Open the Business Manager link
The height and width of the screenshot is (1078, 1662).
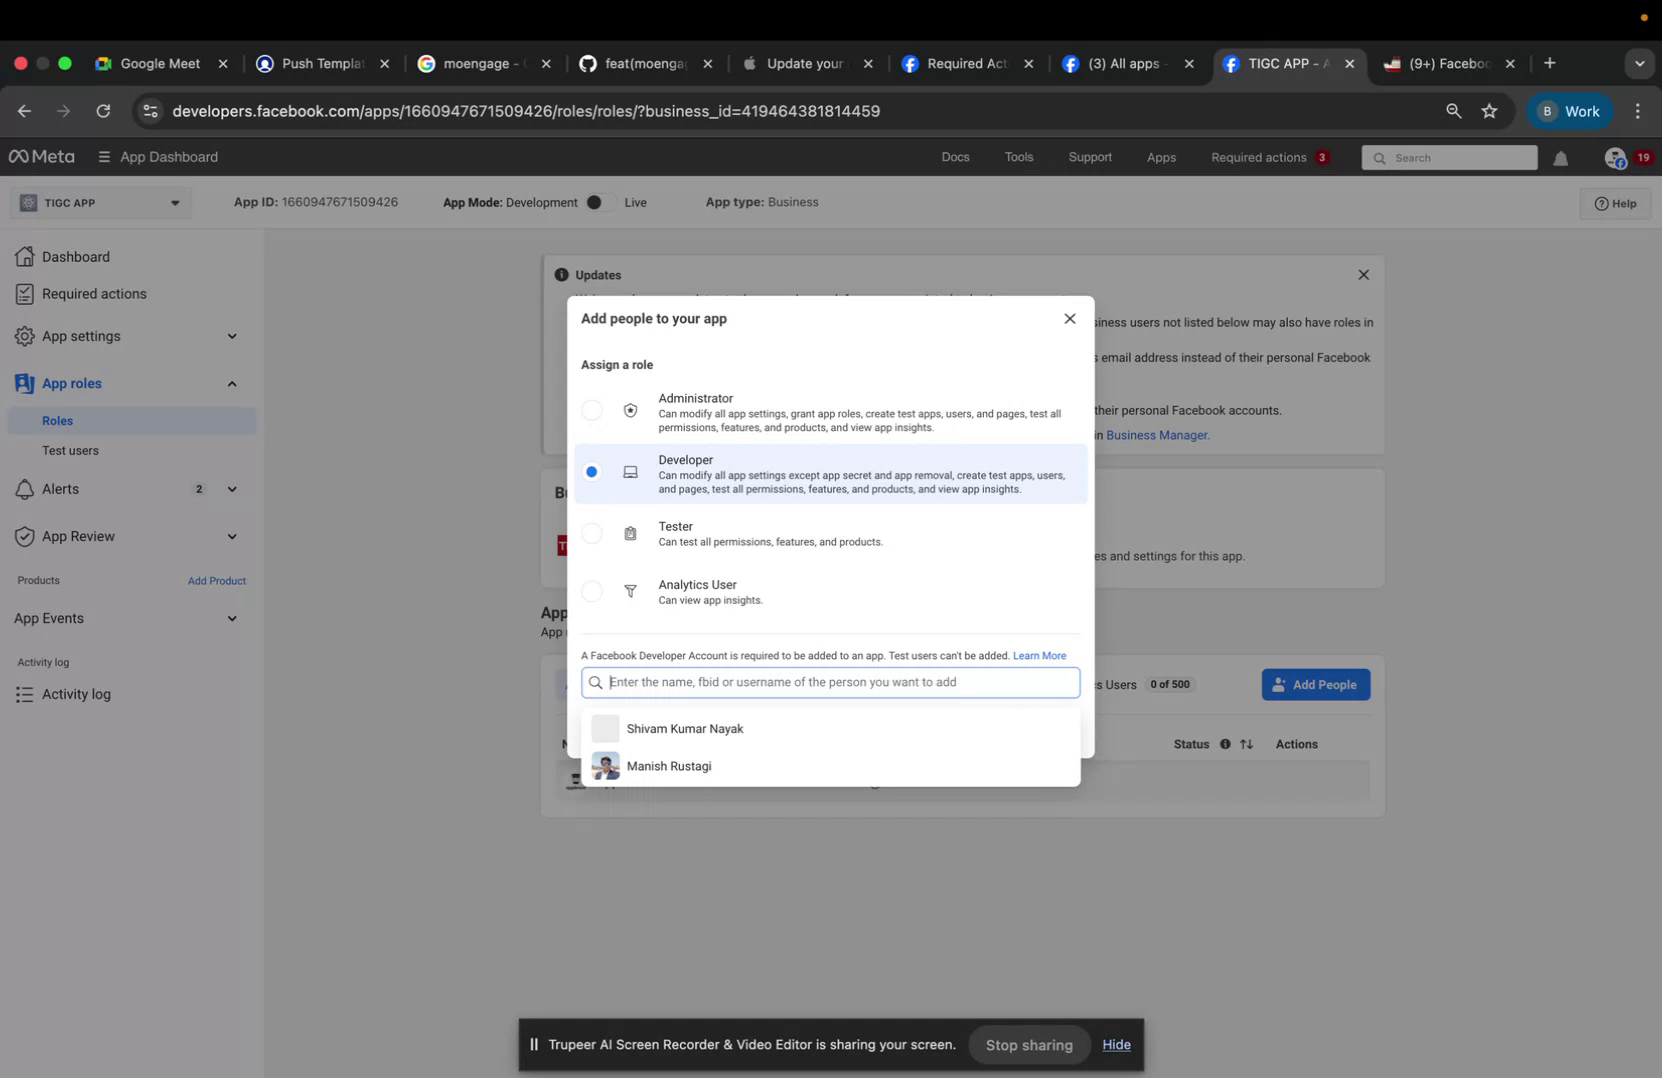click(1157, 435)
